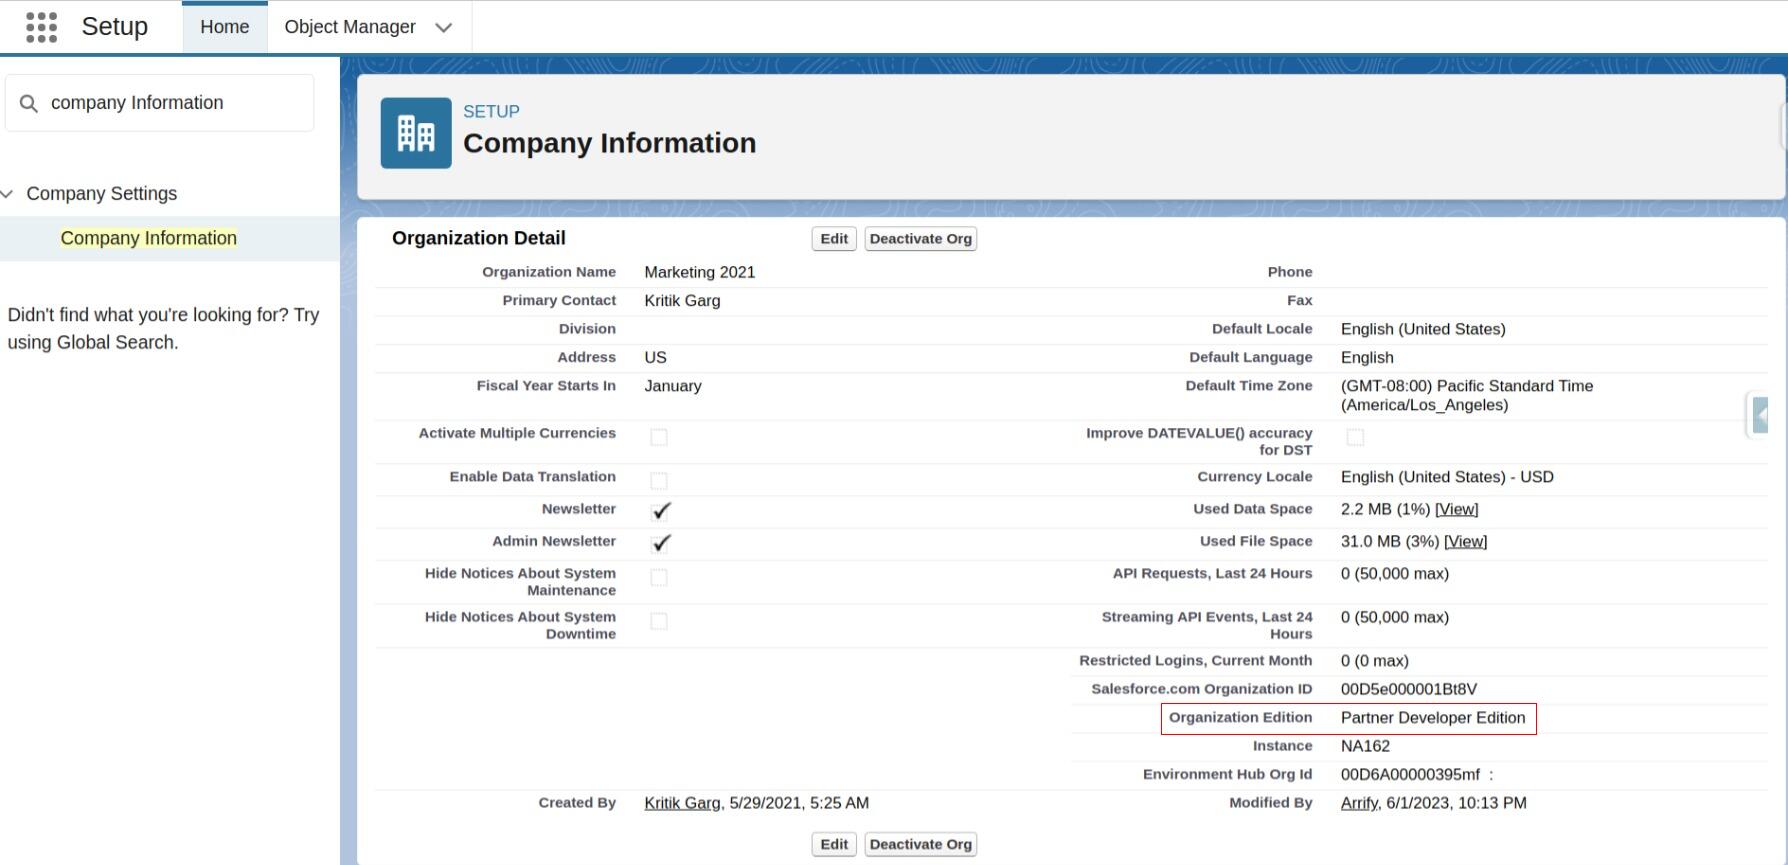Toggle Hide Notices About System Maintenance checkbox
The image size is (1788, 865).
pos(659,577)
